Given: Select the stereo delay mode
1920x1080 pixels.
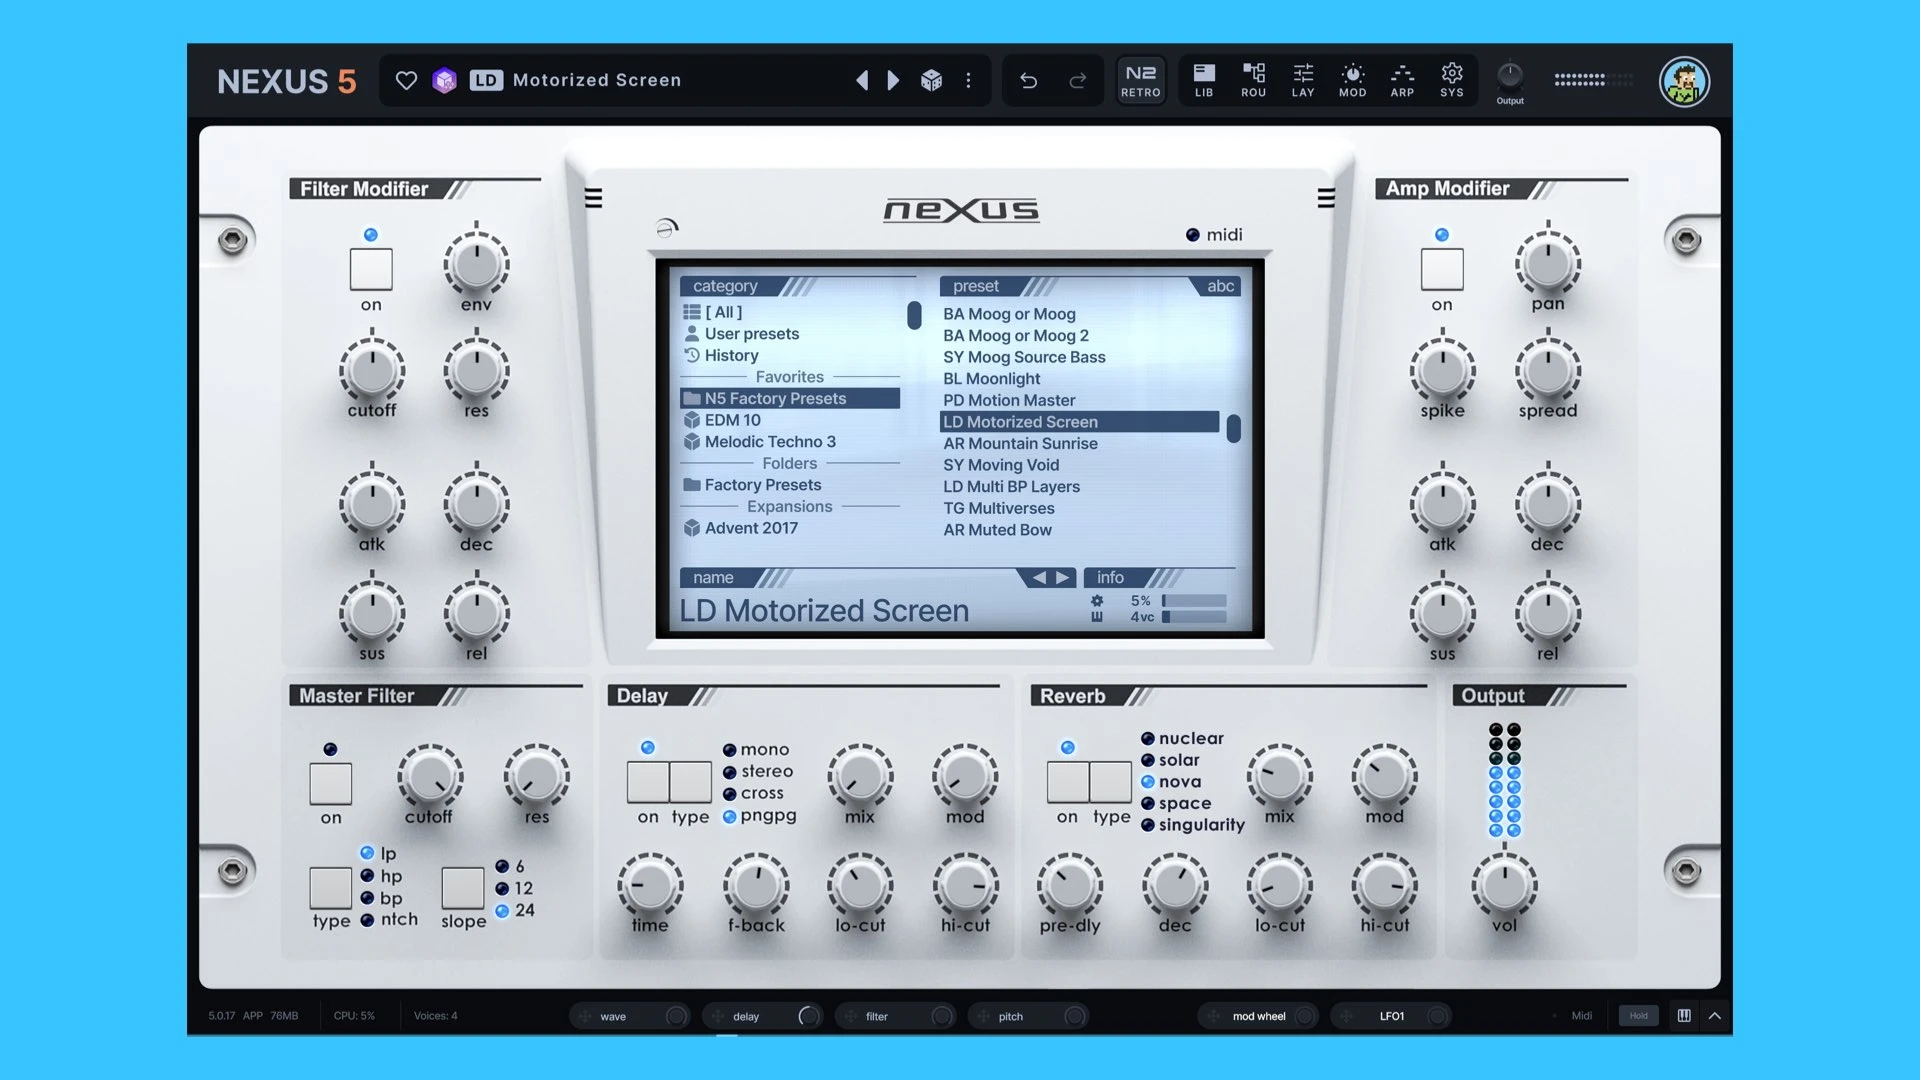Looking at the screenshot, I should [x=731, y=771].
